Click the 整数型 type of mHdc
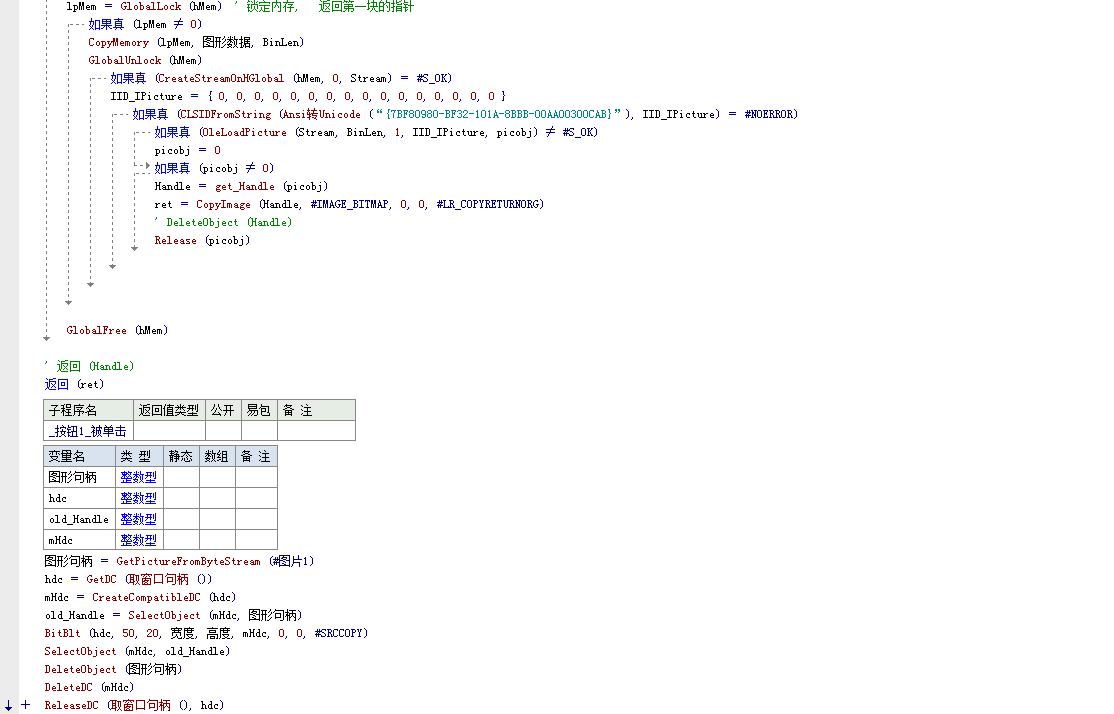 click(139, 540)
